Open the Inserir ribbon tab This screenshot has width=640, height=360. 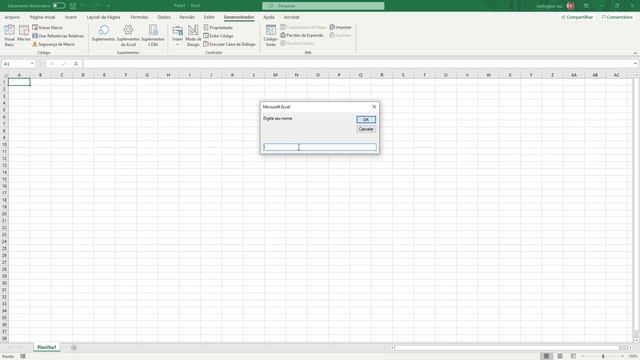coord(71,17)
